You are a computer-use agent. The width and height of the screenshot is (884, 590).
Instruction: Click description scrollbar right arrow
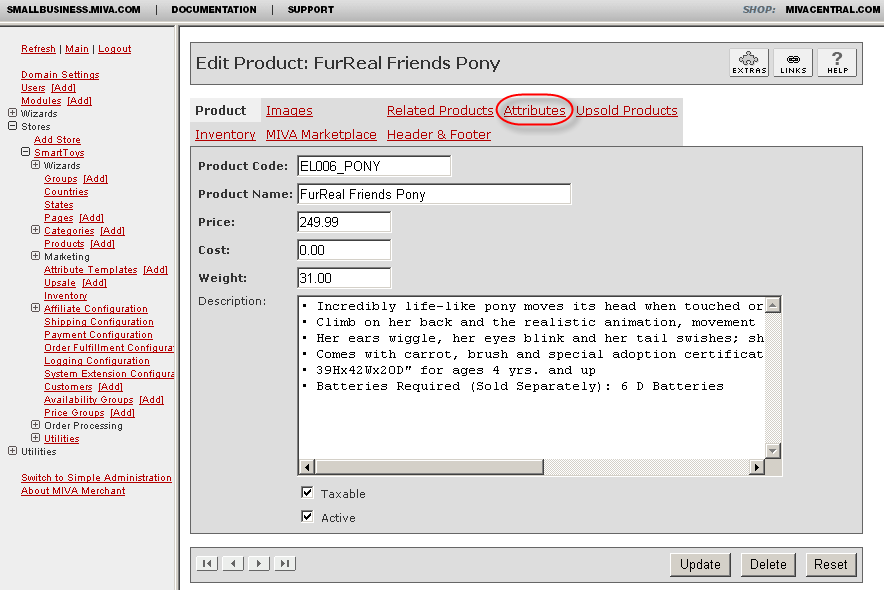[x=757, y=467]
